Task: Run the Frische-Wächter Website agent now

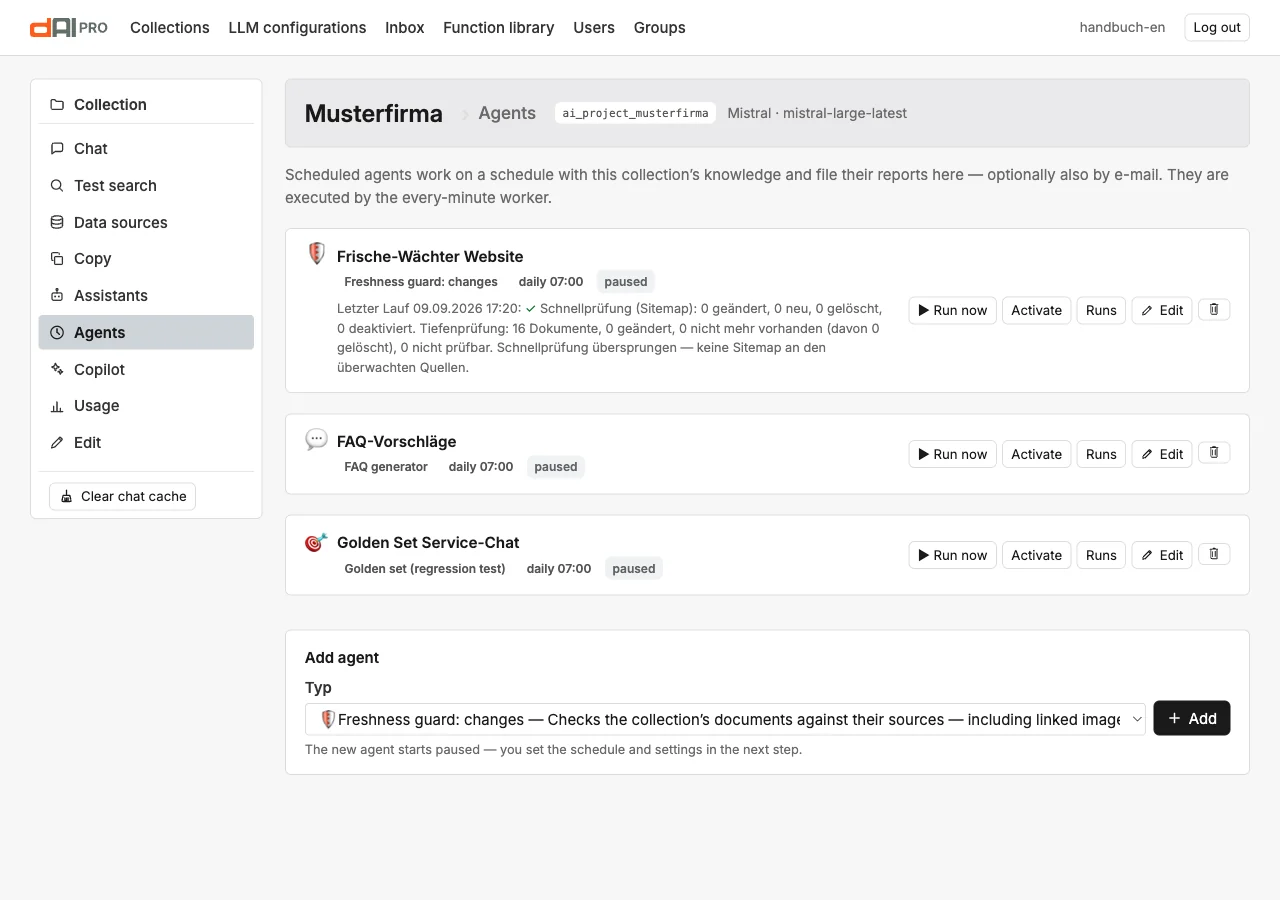Action: tap(953, 310)
